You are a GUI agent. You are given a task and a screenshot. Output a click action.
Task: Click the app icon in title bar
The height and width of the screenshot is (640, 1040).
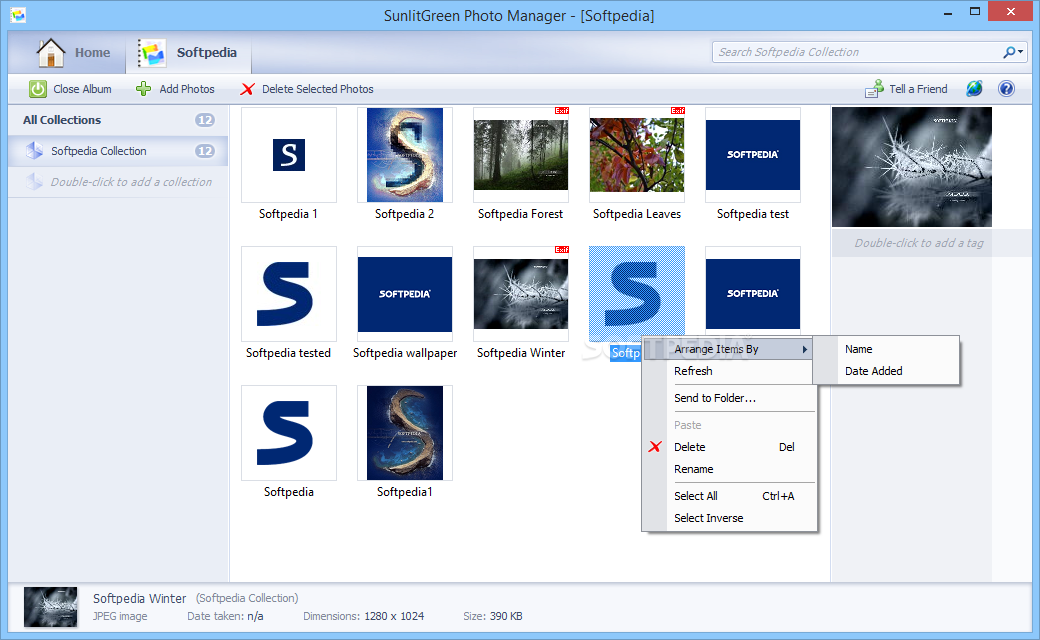click(18, 15)
